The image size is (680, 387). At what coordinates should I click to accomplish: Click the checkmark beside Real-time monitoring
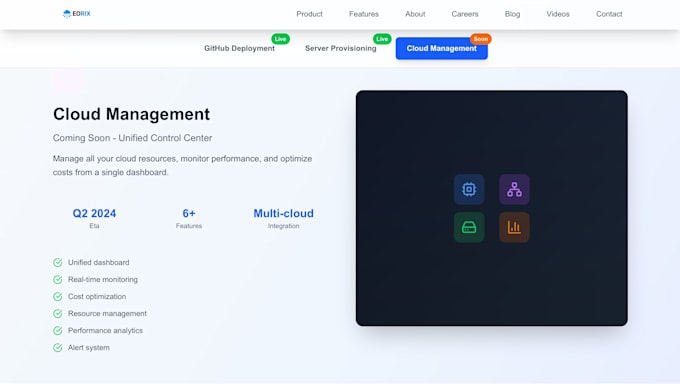click(58, 279)
